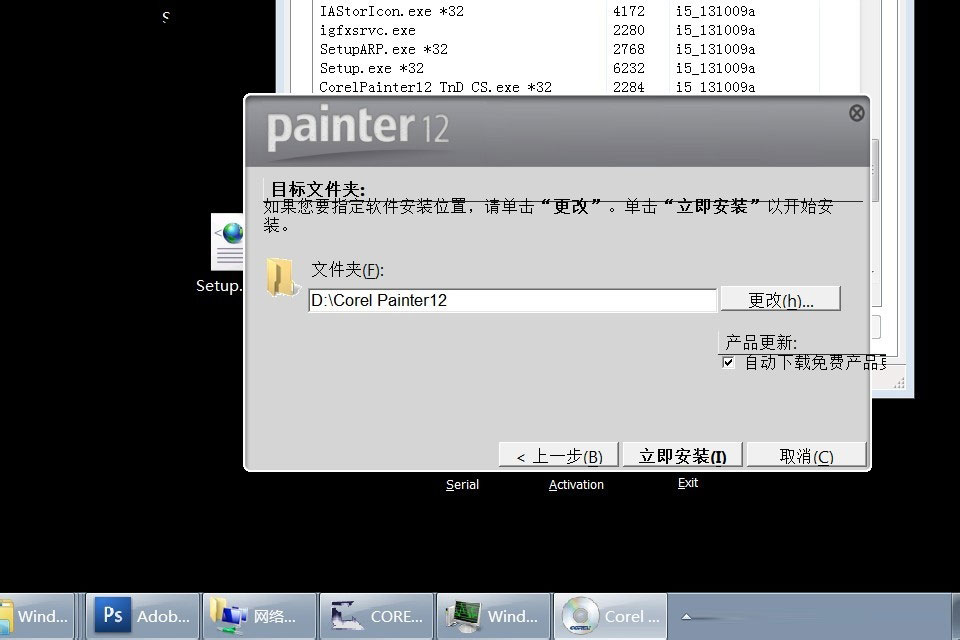This screenshot has width=960, height=640.
Task: Click user name i5_131009a in the SetupARP.exe row
Action: (716, 49)
